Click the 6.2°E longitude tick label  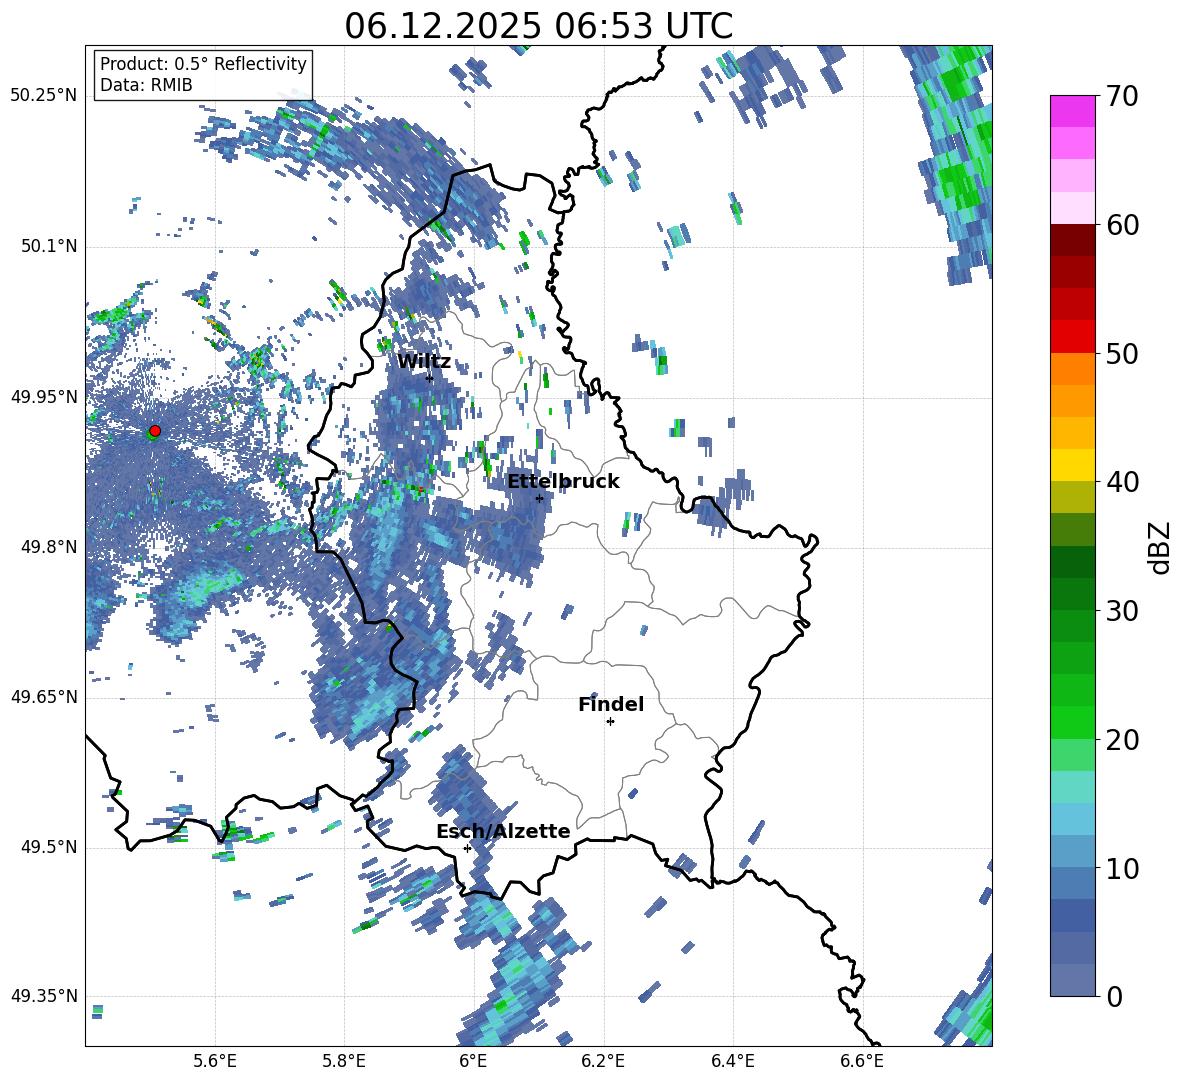tap(603, 1061)
